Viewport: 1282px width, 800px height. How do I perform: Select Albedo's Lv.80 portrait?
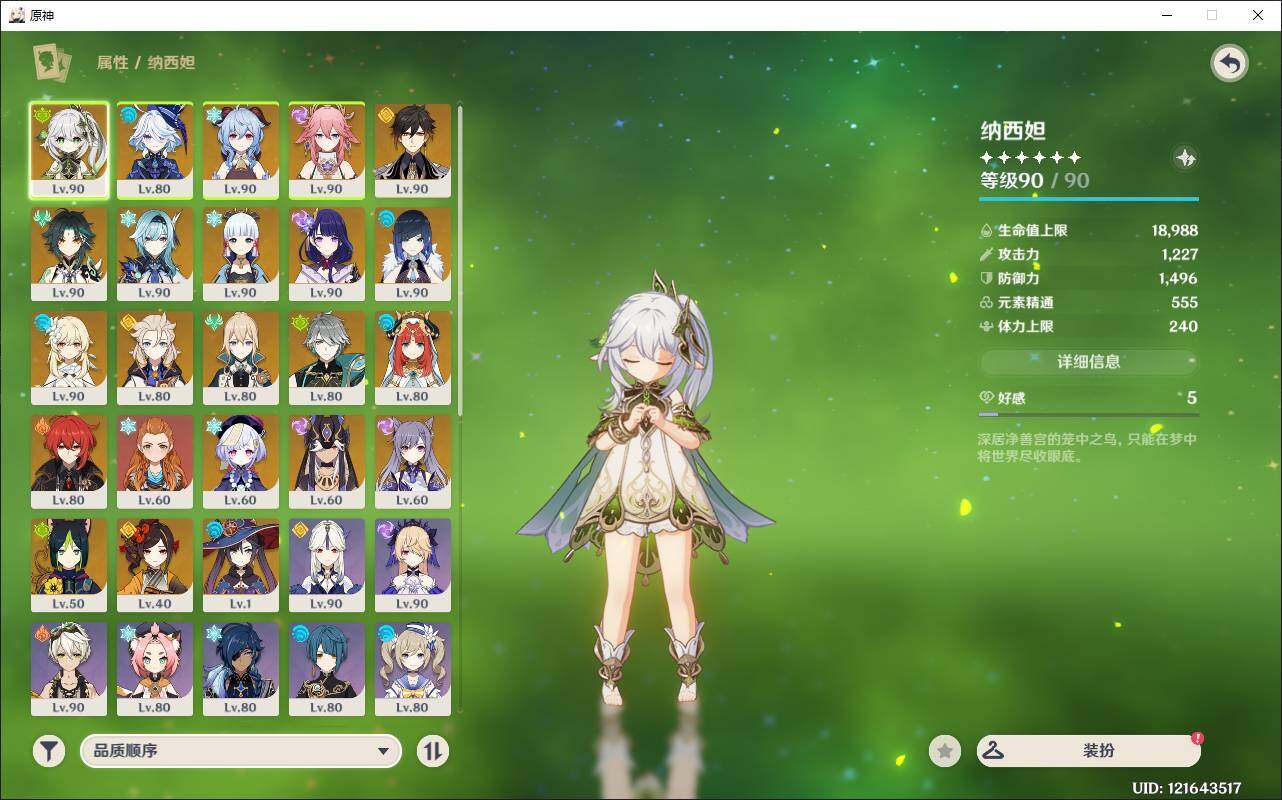click(x=155, y=358)
